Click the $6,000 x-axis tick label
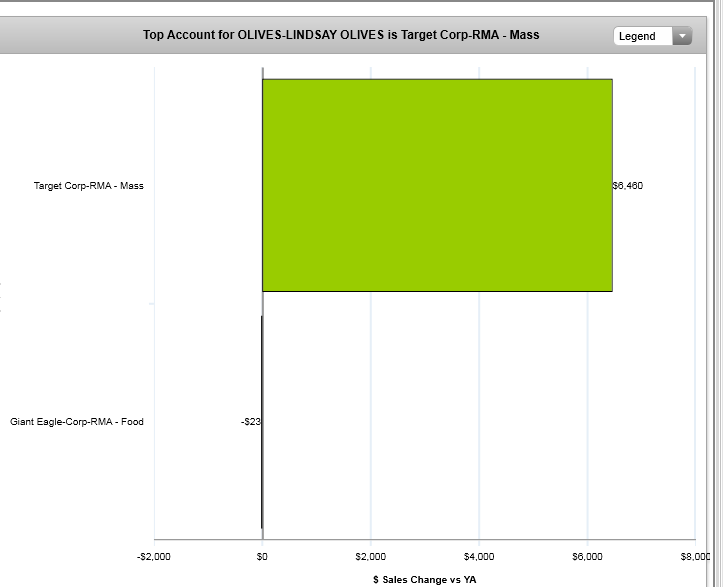Screen dimensions: 723x587 587,556
